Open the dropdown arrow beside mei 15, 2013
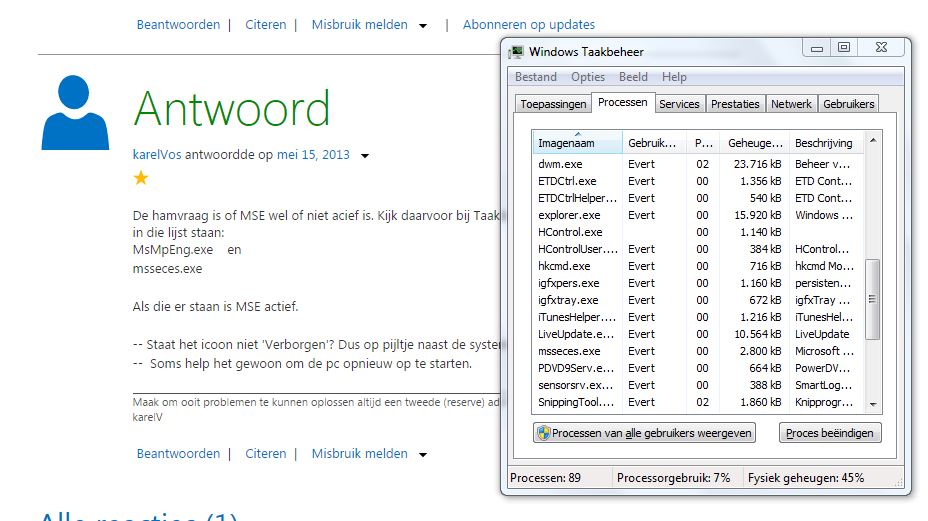The image size is (928, 521). tap(365, 156)
